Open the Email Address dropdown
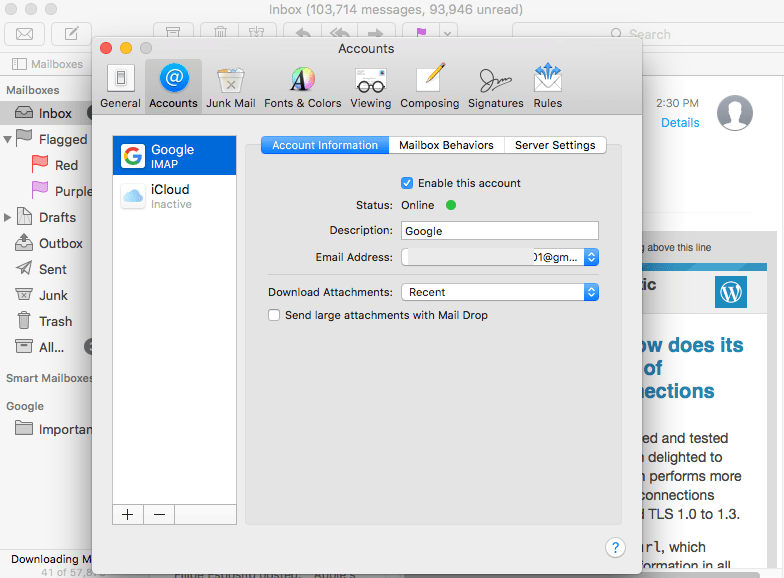784x578 pixels. pos(591,257)
